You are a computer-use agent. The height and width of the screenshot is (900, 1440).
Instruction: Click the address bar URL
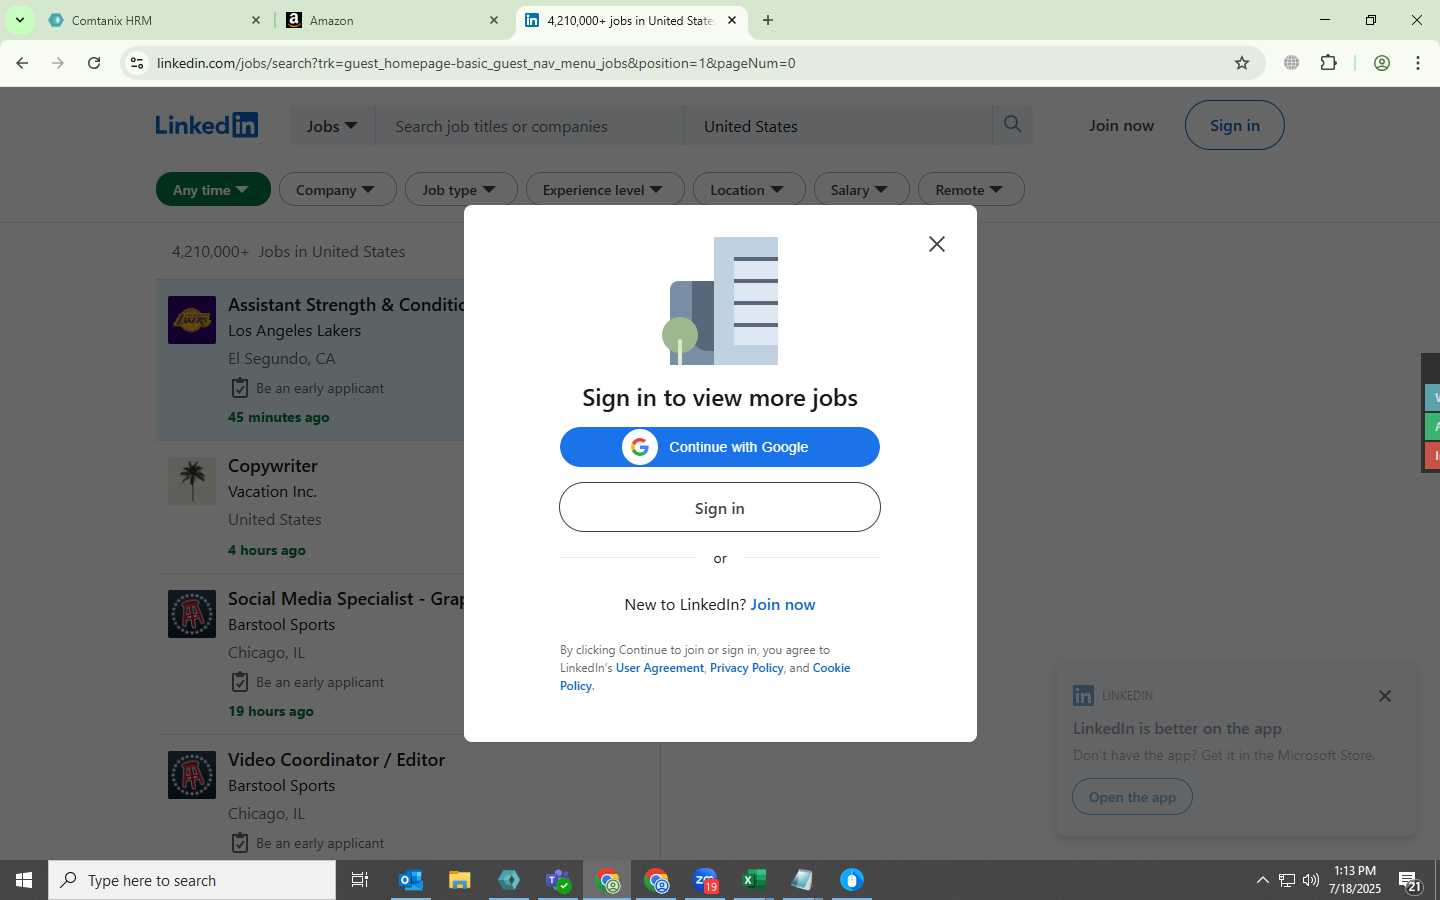tap(476, 63)
